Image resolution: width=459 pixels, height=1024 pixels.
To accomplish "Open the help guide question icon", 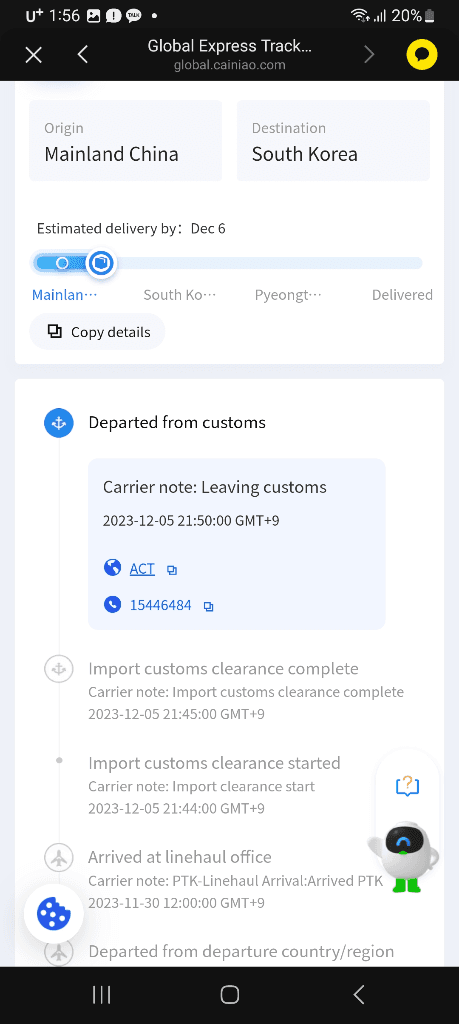I will pos(407,785).
